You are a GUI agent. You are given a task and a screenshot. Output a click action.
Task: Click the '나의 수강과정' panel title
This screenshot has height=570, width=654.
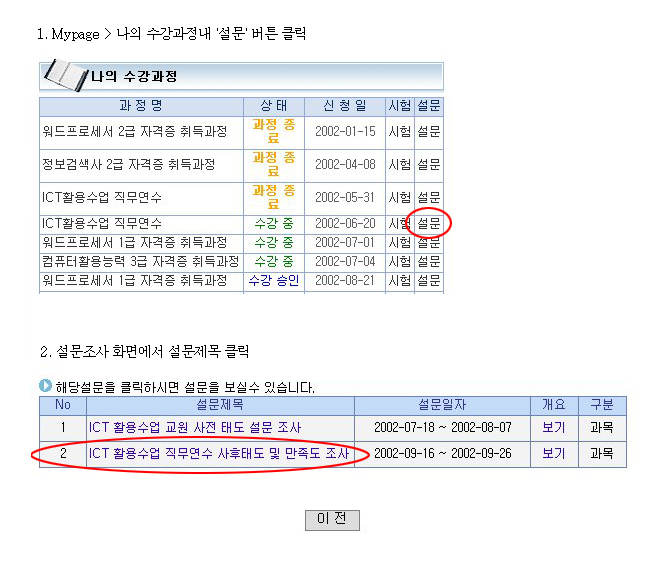(x=134, y=76)
